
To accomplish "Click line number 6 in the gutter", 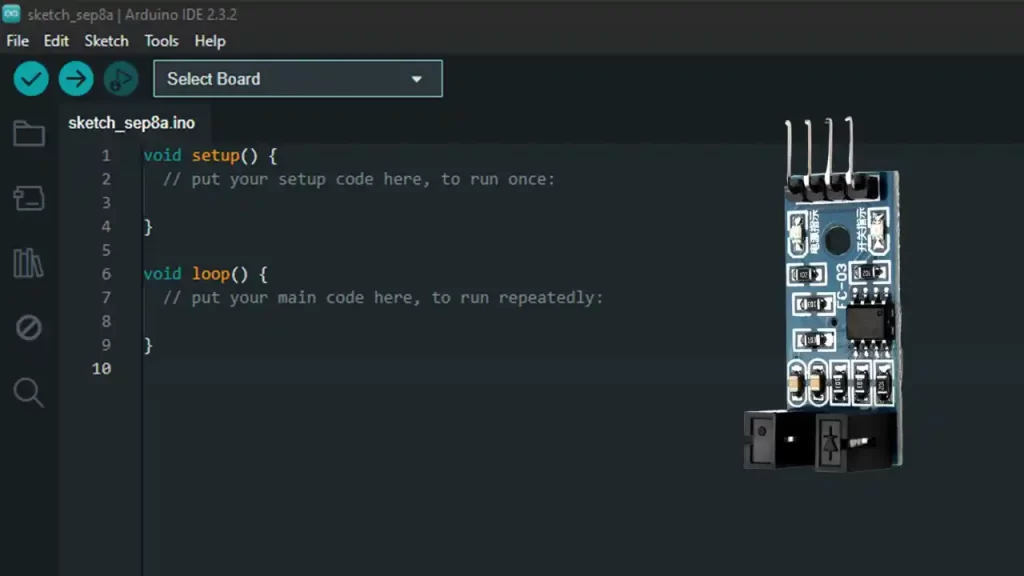I will coord(105,274).
